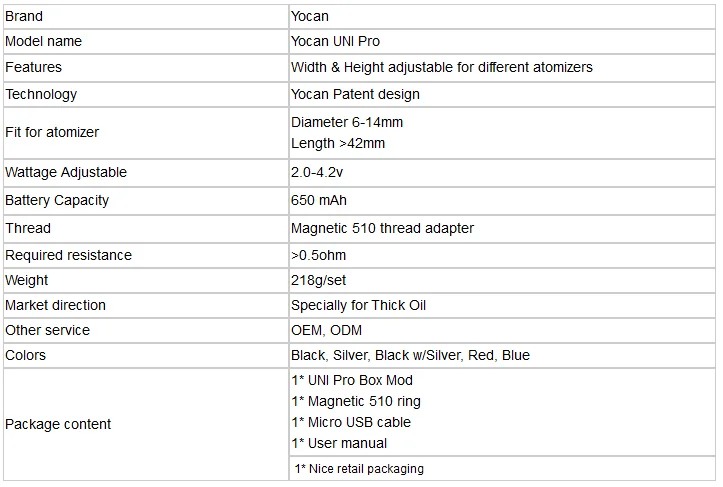Select the Yocan UNI Pro model name
Image resolution: width=723 pixels, height=487 pixels.
click(335, 41)
